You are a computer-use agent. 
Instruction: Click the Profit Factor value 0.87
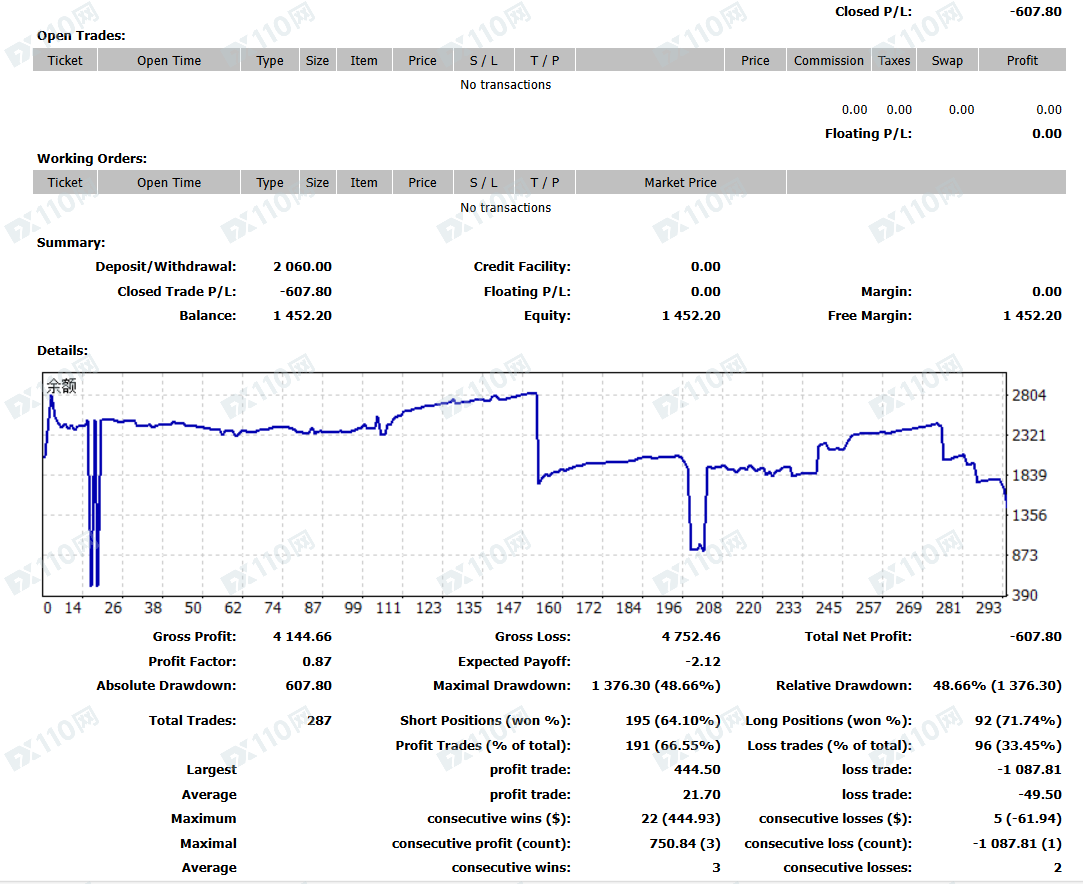pyautogui.click(x=317, y=661)
